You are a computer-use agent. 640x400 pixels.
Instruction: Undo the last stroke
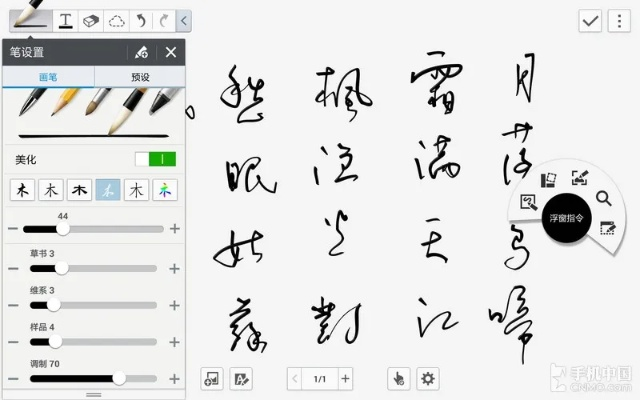142,20
